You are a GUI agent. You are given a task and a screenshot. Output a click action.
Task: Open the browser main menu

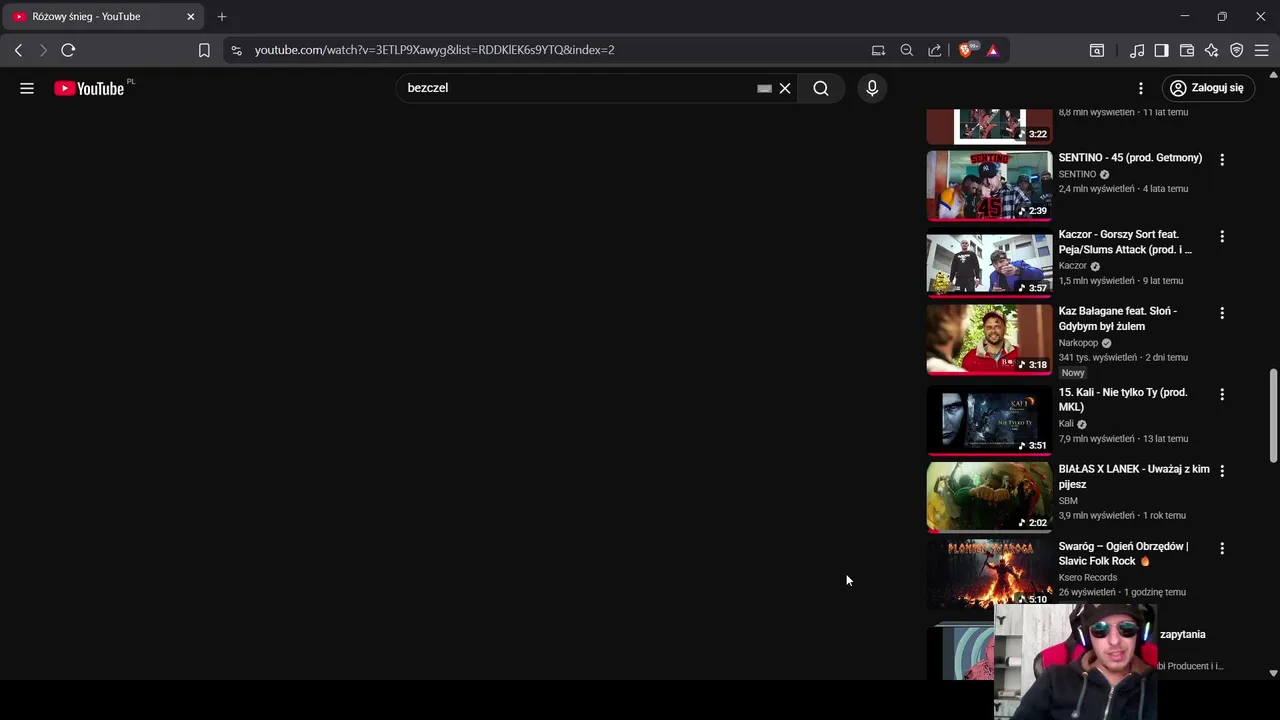[x=1262, y=50]
